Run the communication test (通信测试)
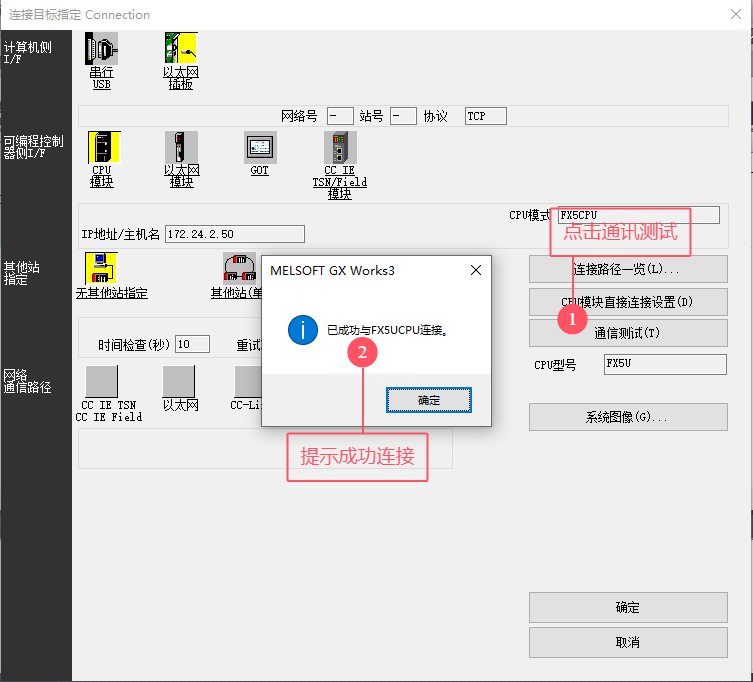 [628, 333]
